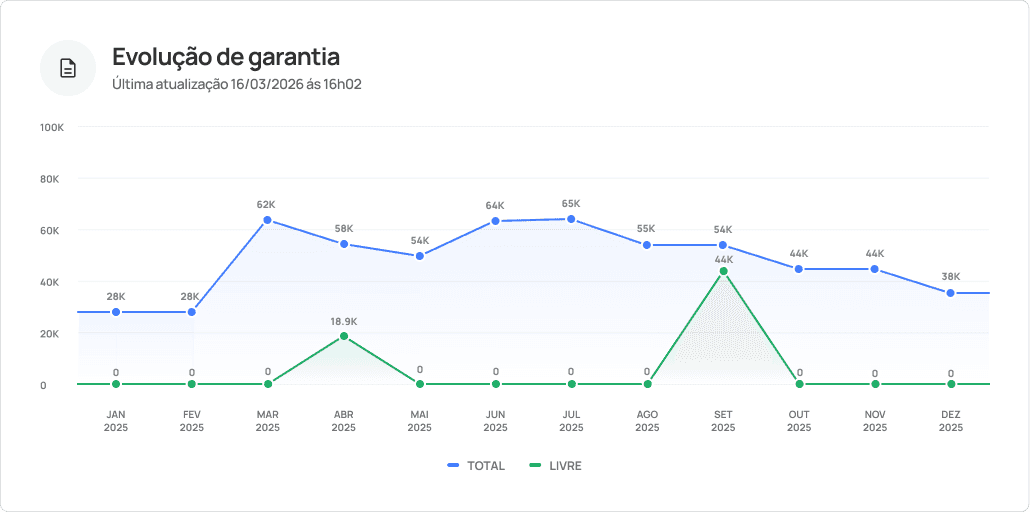Click the 38K value label above DEZ
Image resolution: width=1030 pixels, height=512 pixels.
(x=951, y=276)
